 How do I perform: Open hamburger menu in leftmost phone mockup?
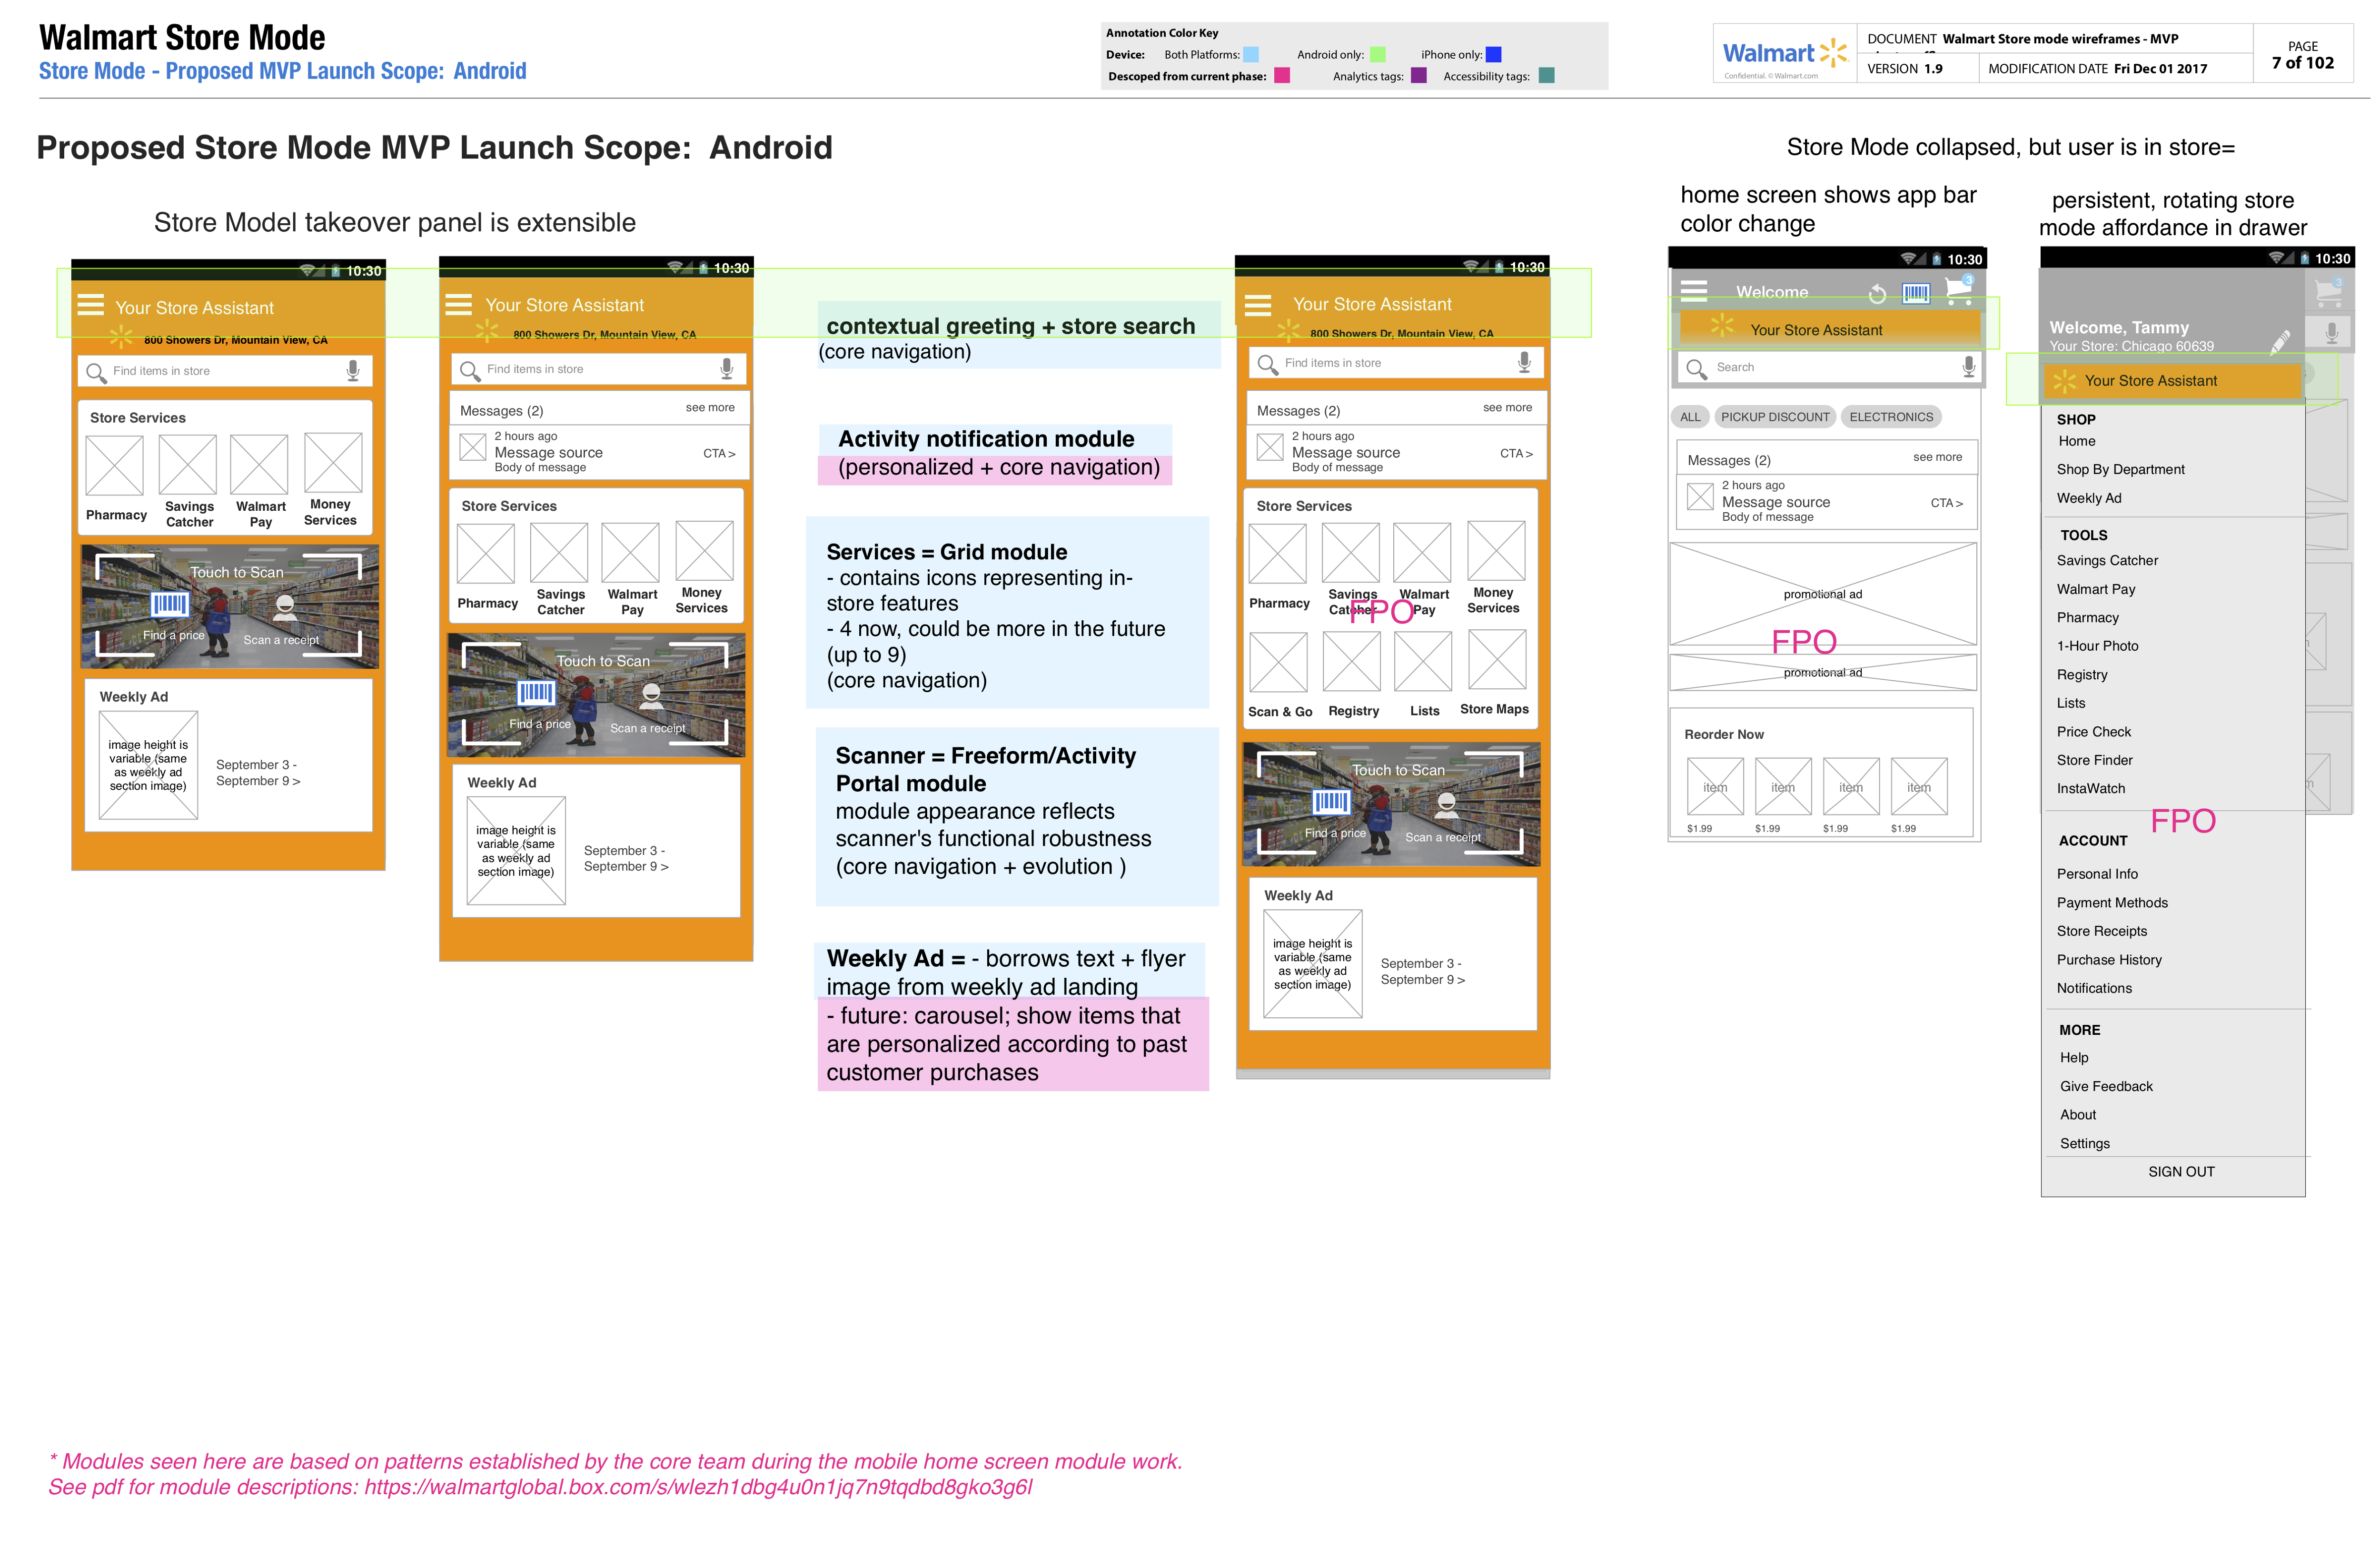(91, 304)
